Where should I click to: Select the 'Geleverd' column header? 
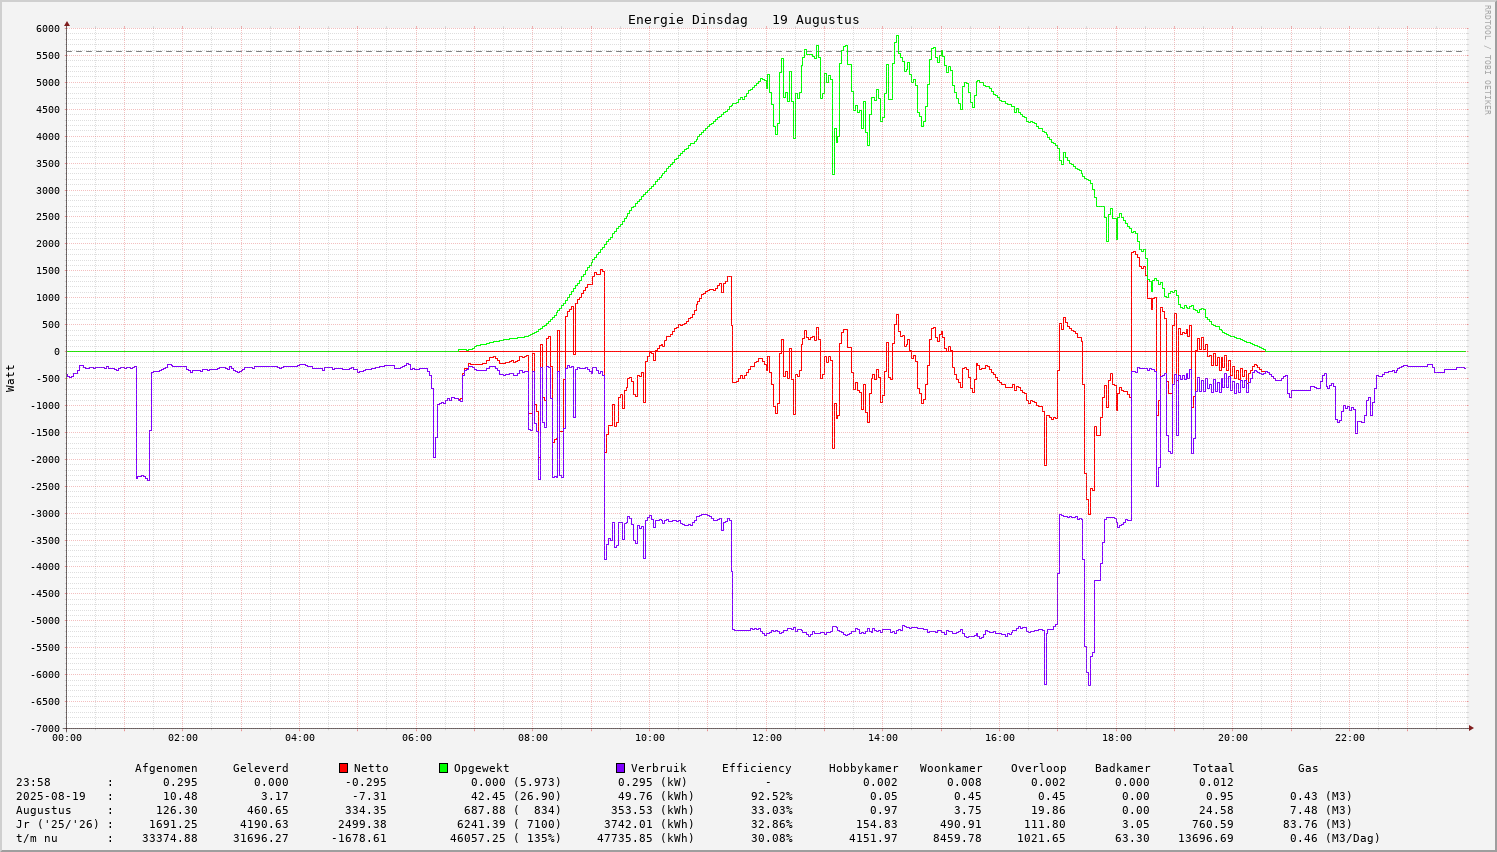tap(260, 768)
